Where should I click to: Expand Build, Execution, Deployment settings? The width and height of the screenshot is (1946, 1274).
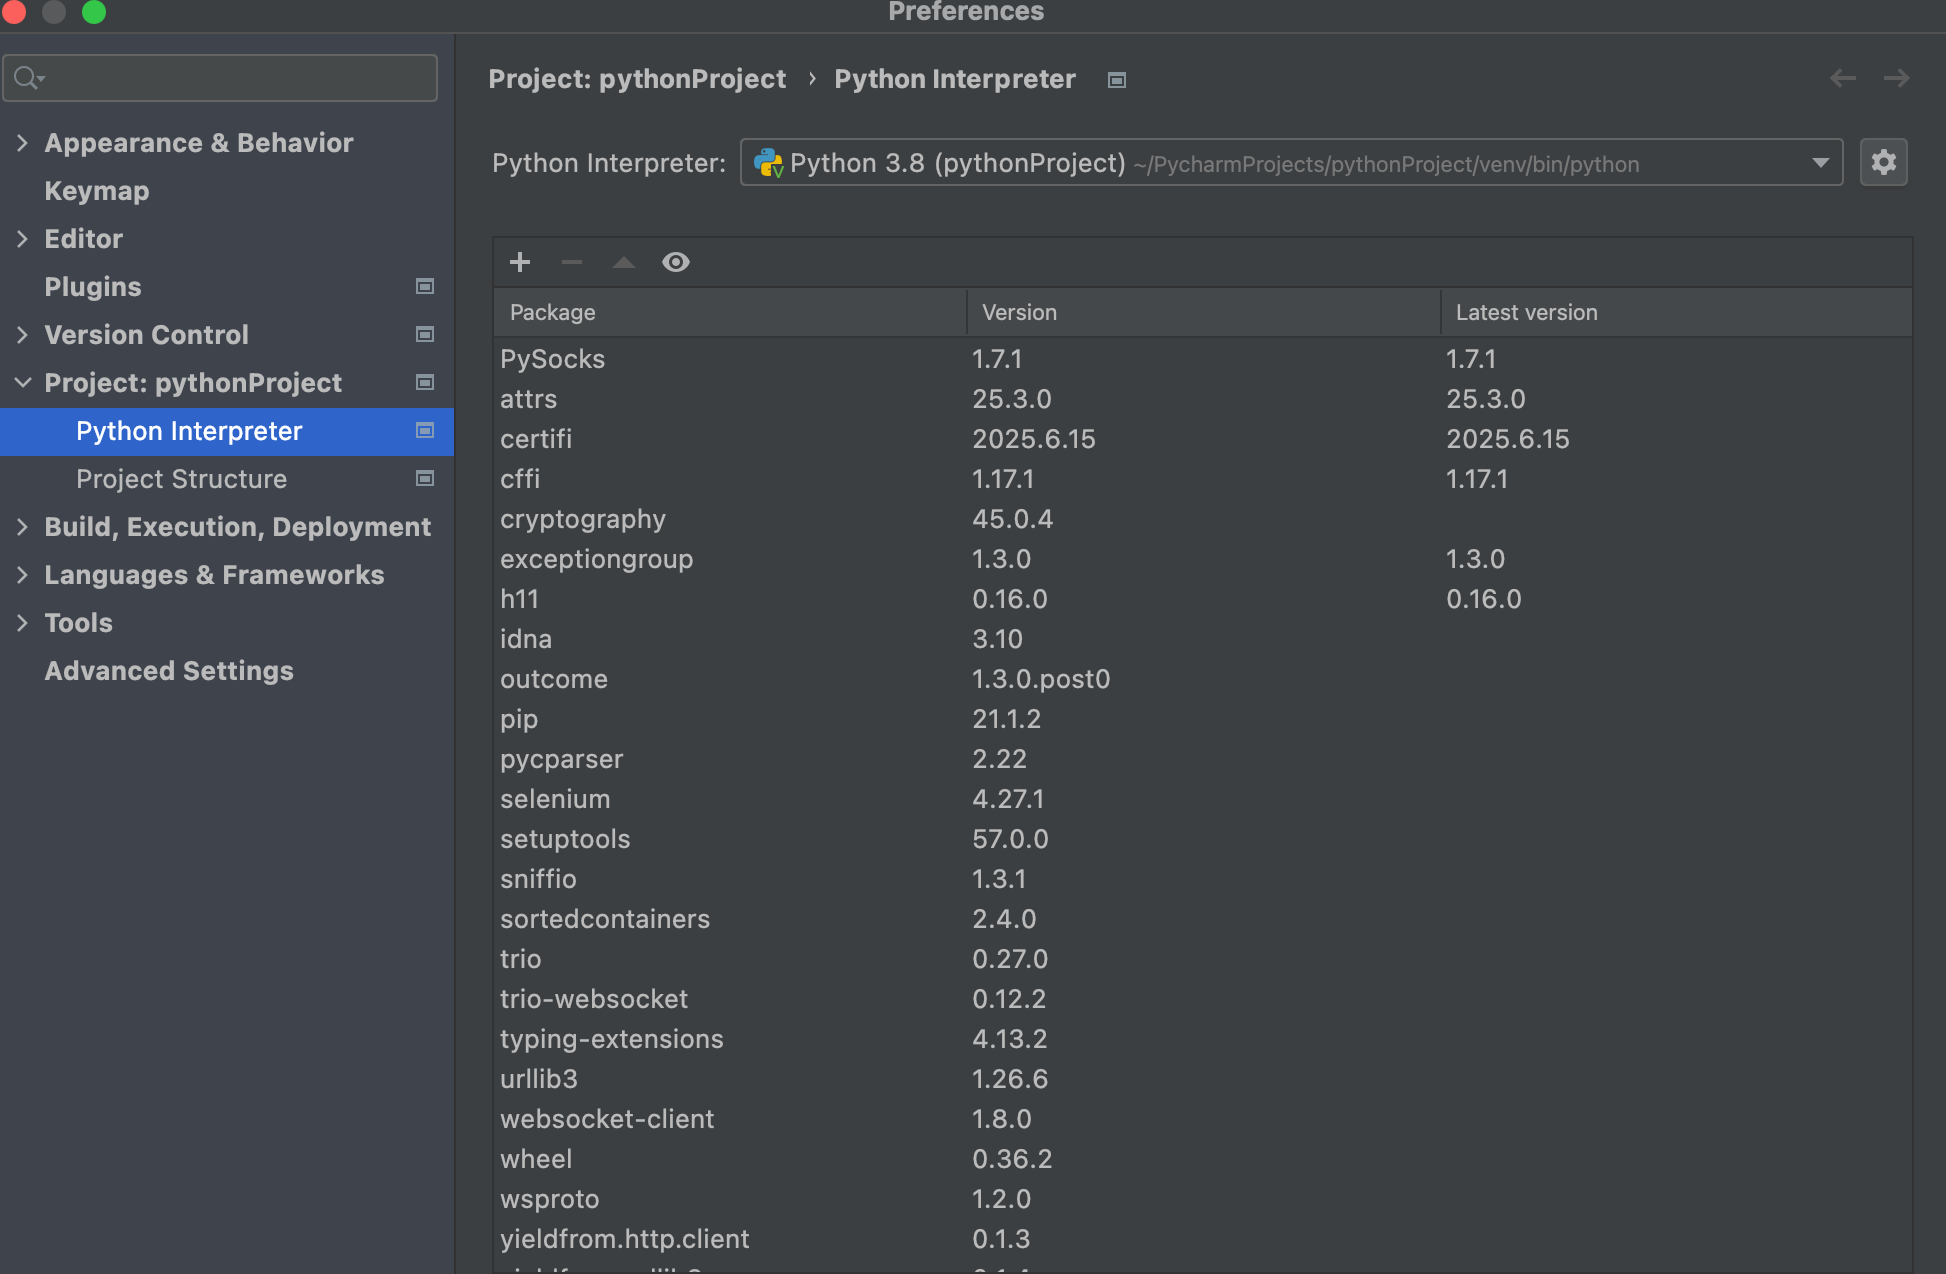pyautogui.click(x=22, y=527)
